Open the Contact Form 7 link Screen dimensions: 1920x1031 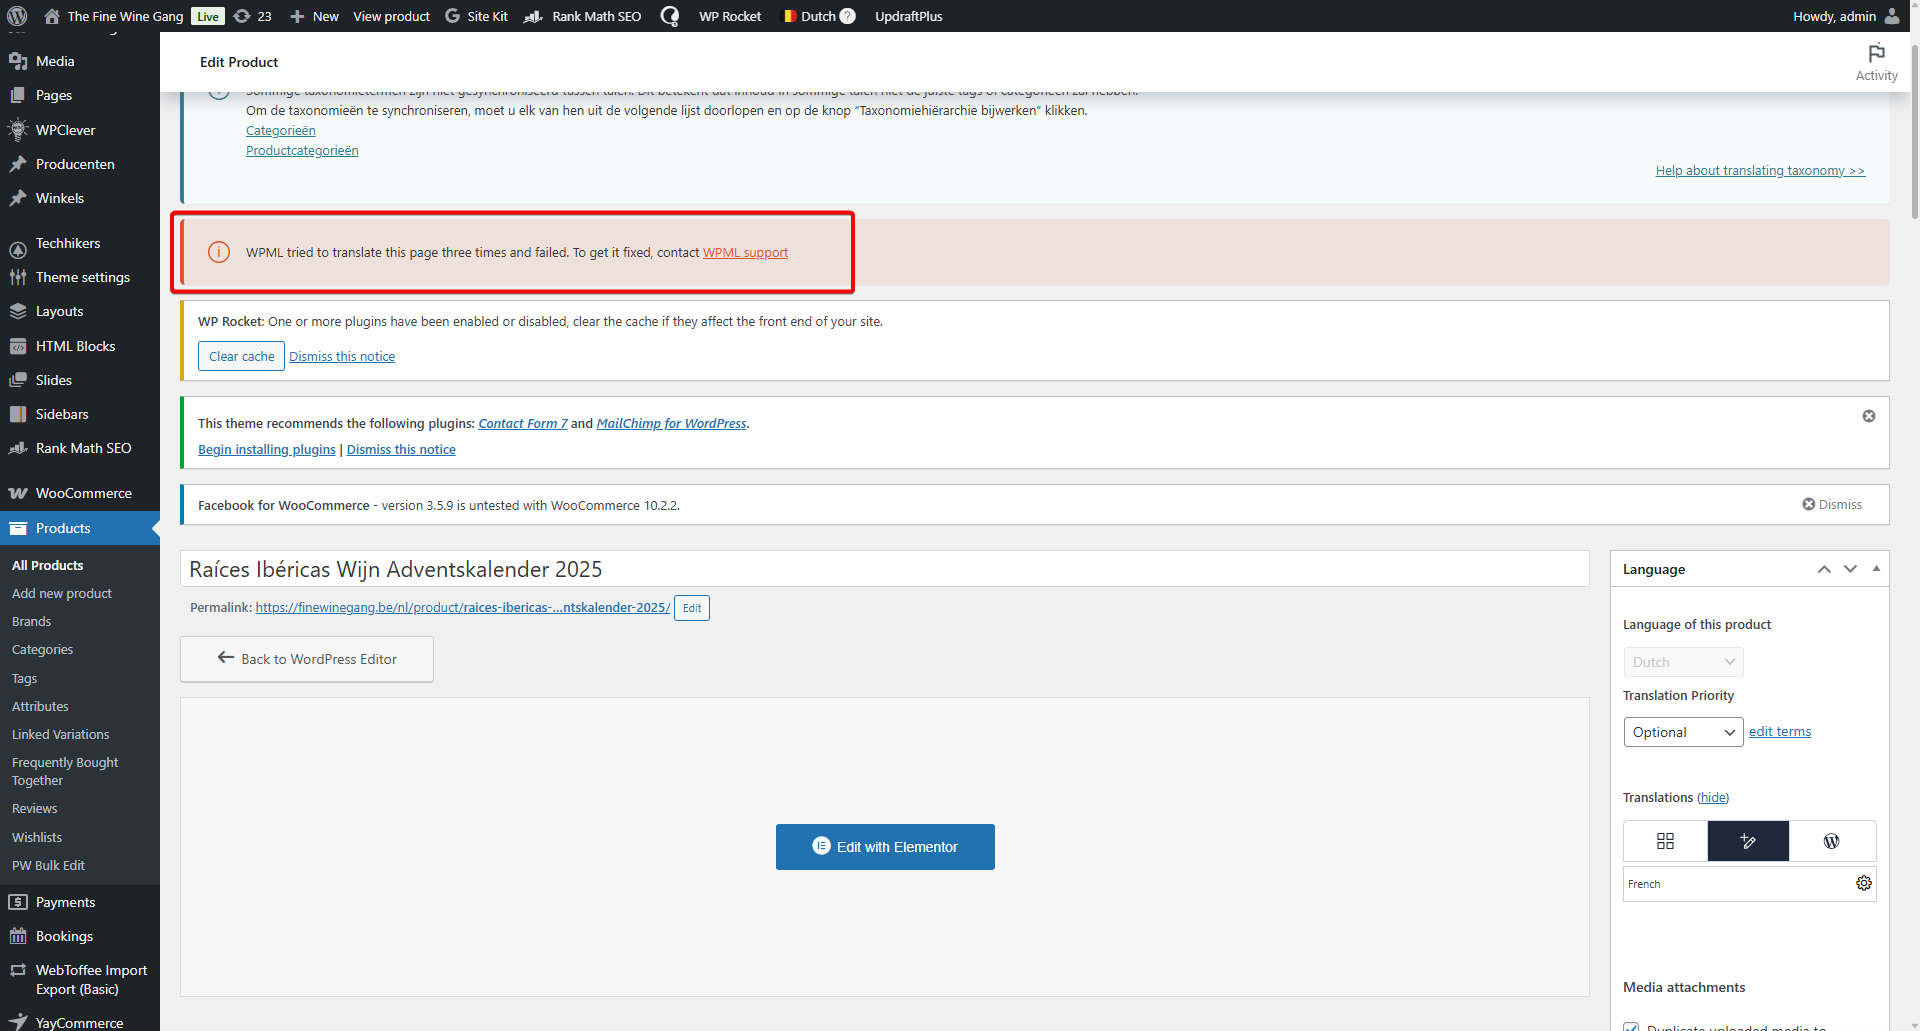[x=523, y=424]
